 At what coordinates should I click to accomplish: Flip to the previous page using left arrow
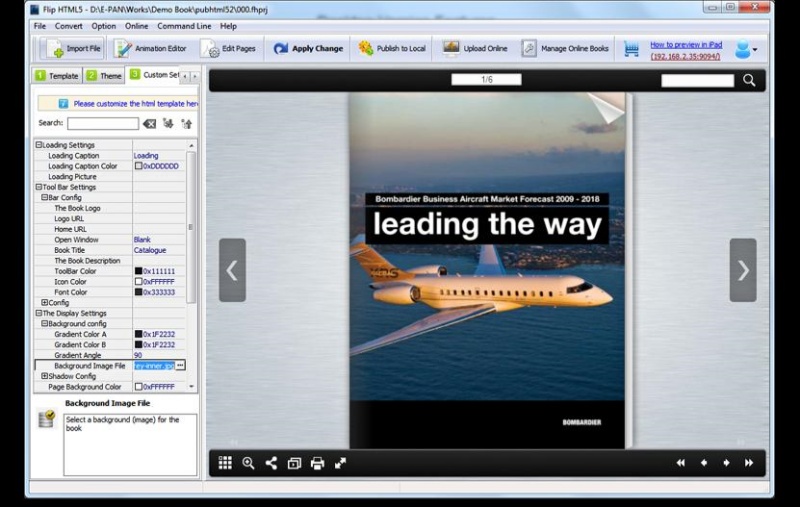pyautogui.click(x=232, y=270)
